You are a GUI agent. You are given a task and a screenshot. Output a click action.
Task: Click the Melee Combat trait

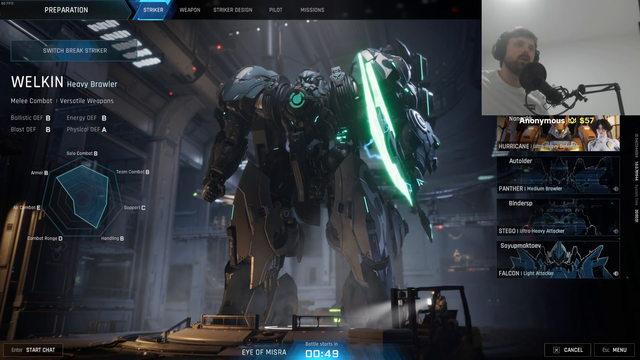[x=31, y=101]
